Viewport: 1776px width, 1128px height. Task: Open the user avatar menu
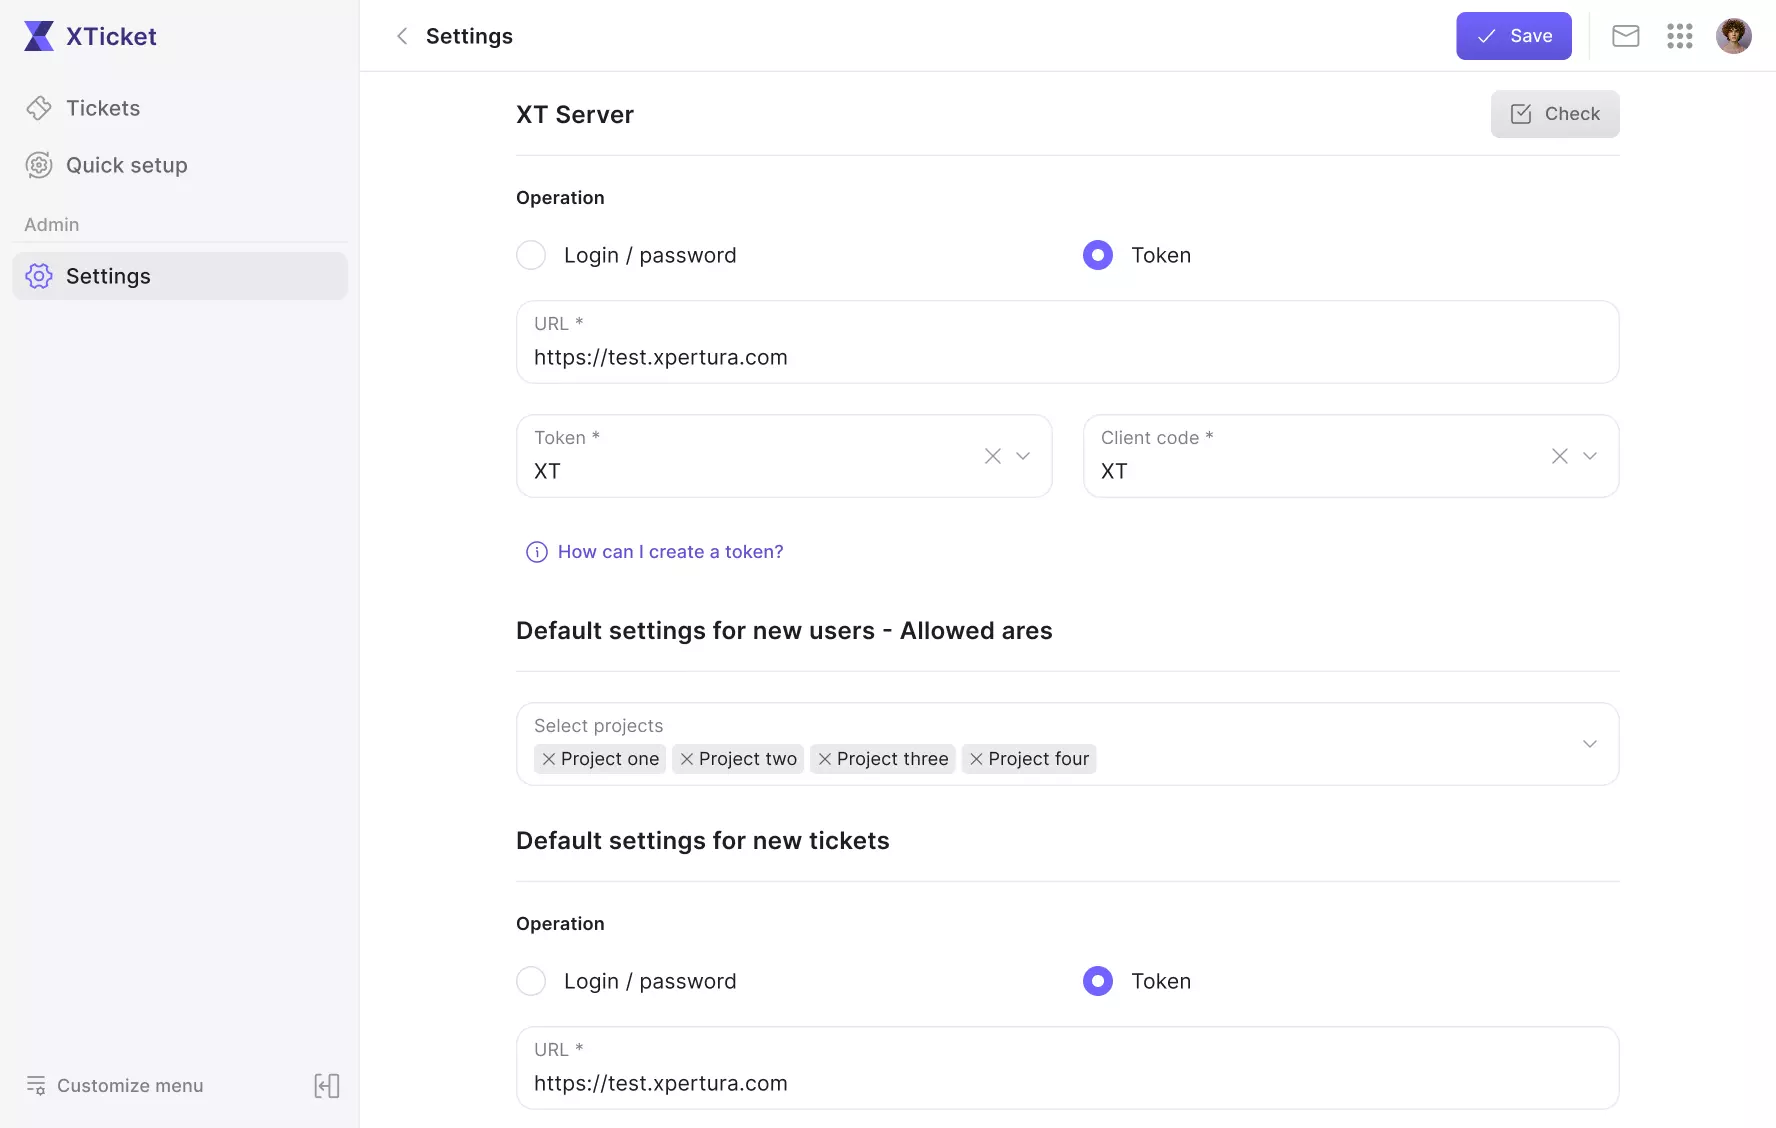click(1734, 36)
